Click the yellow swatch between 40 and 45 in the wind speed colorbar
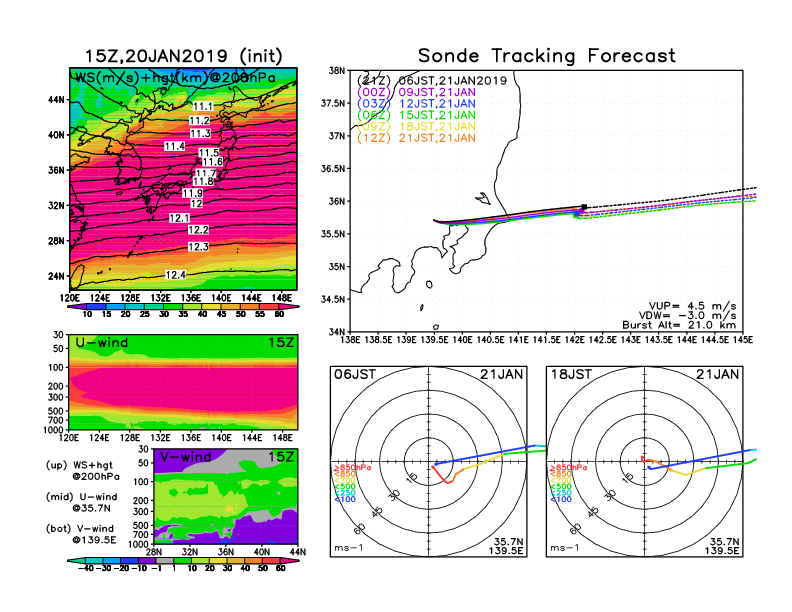 tap(211, 307)
